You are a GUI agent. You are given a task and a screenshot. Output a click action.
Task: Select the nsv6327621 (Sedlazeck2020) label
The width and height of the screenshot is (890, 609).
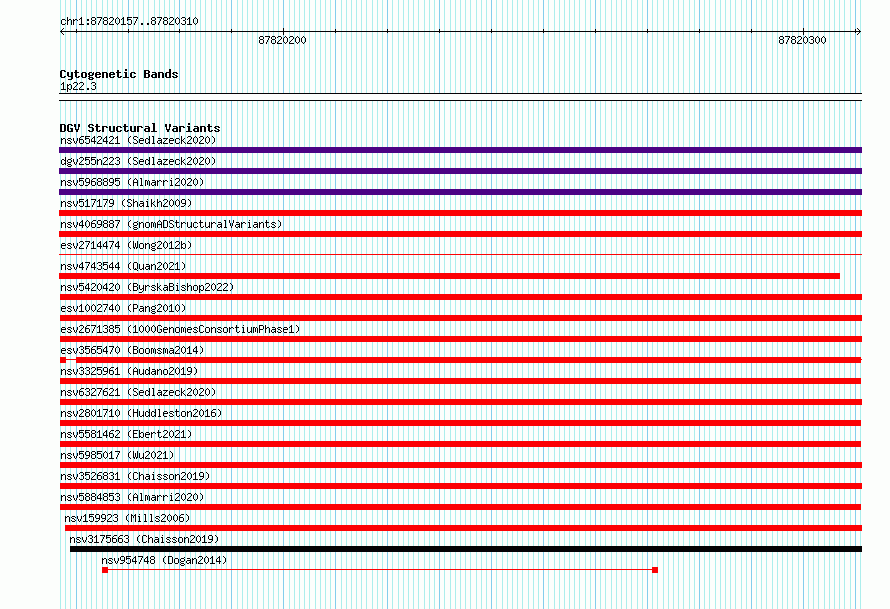click(x=138, y=392)
